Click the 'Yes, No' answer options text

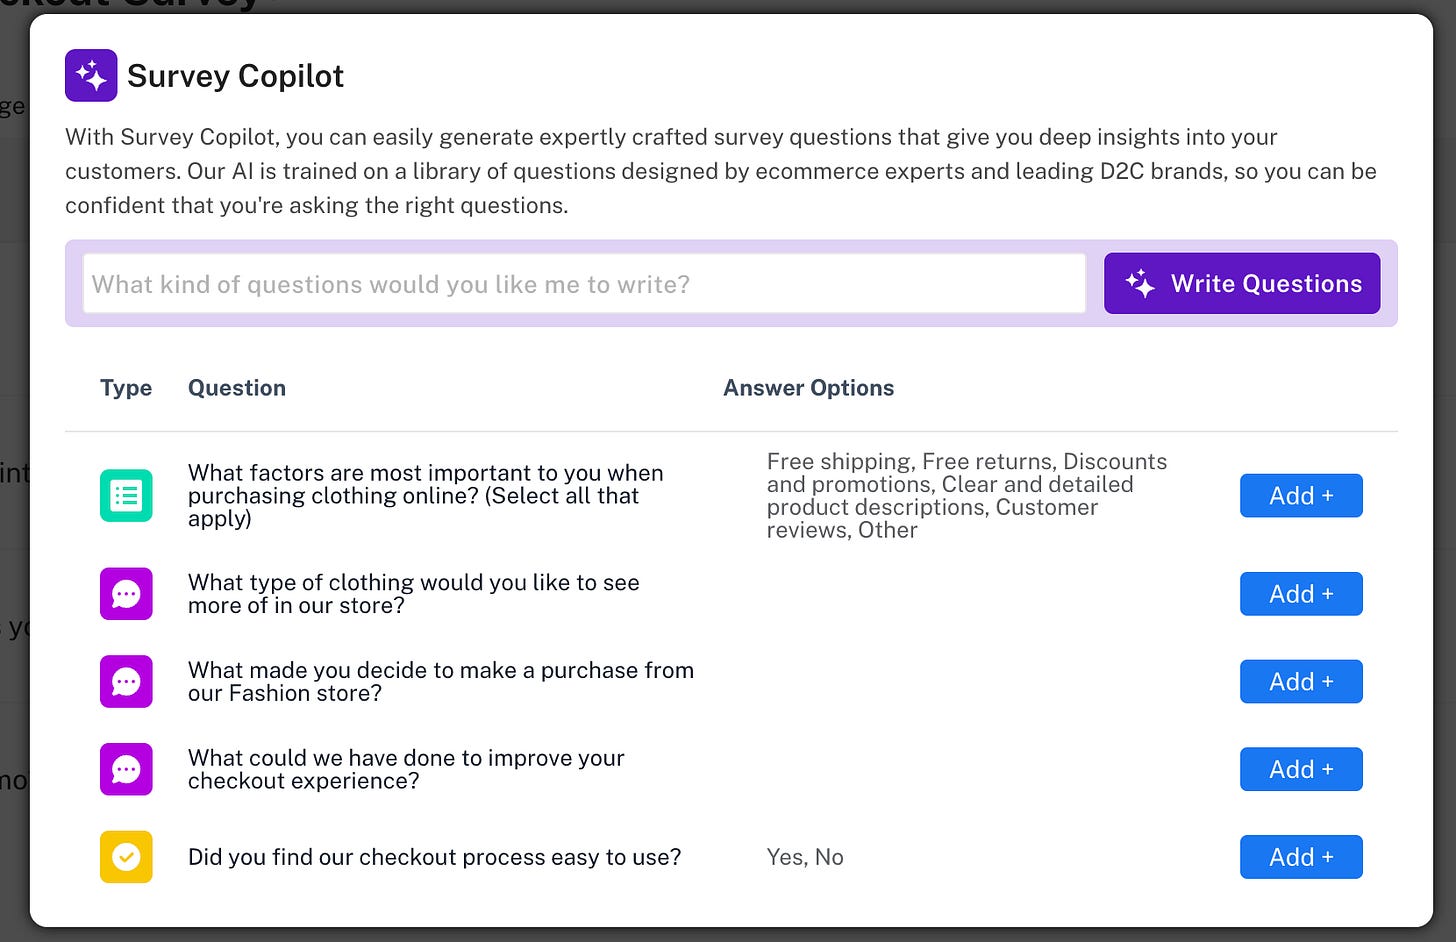pyautogui.click(x=805, y=857)
